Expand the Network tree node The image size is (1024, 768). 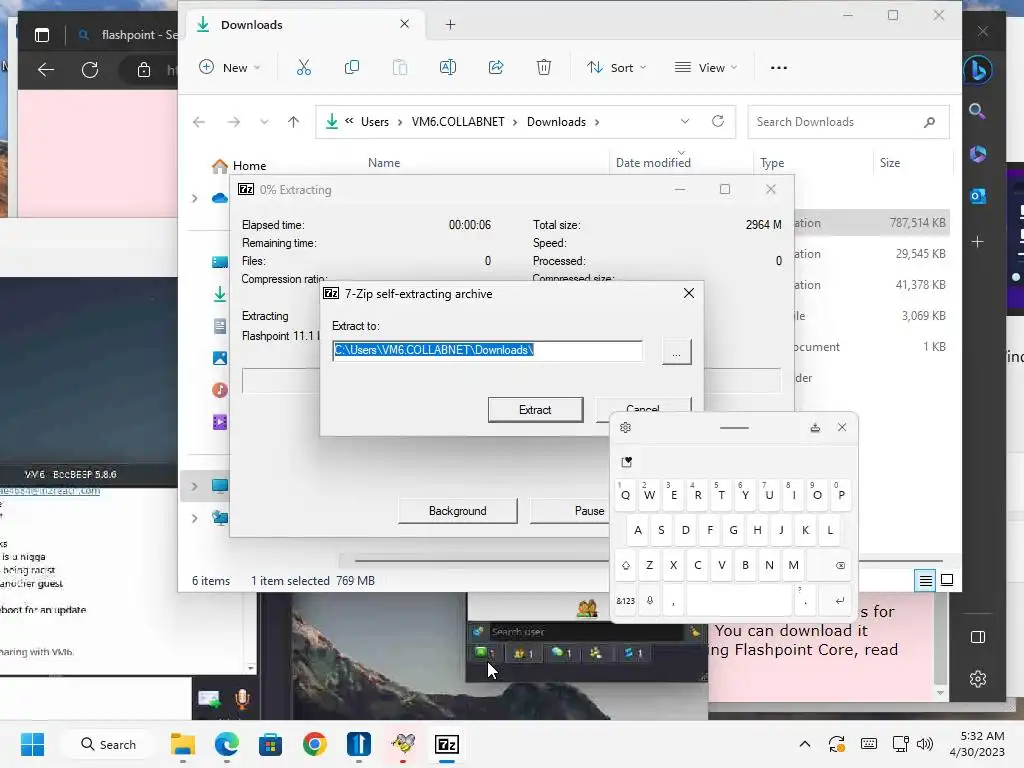point(194,519)
